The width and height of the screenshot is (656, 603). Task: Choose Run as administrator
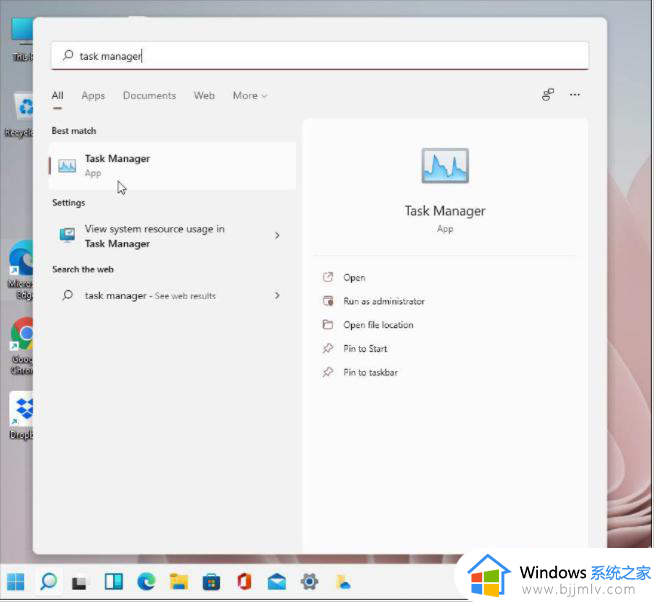point(384,301)
